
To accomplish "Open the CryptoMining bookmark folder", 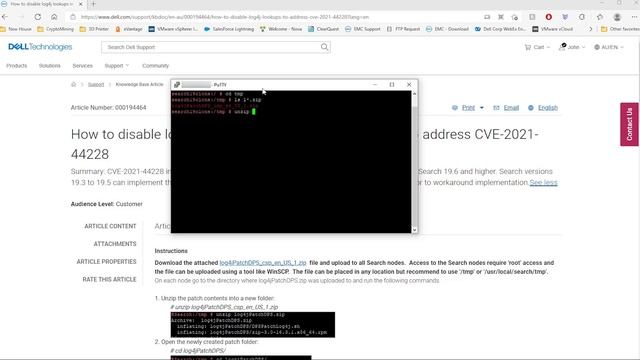I will click(56, 29).
